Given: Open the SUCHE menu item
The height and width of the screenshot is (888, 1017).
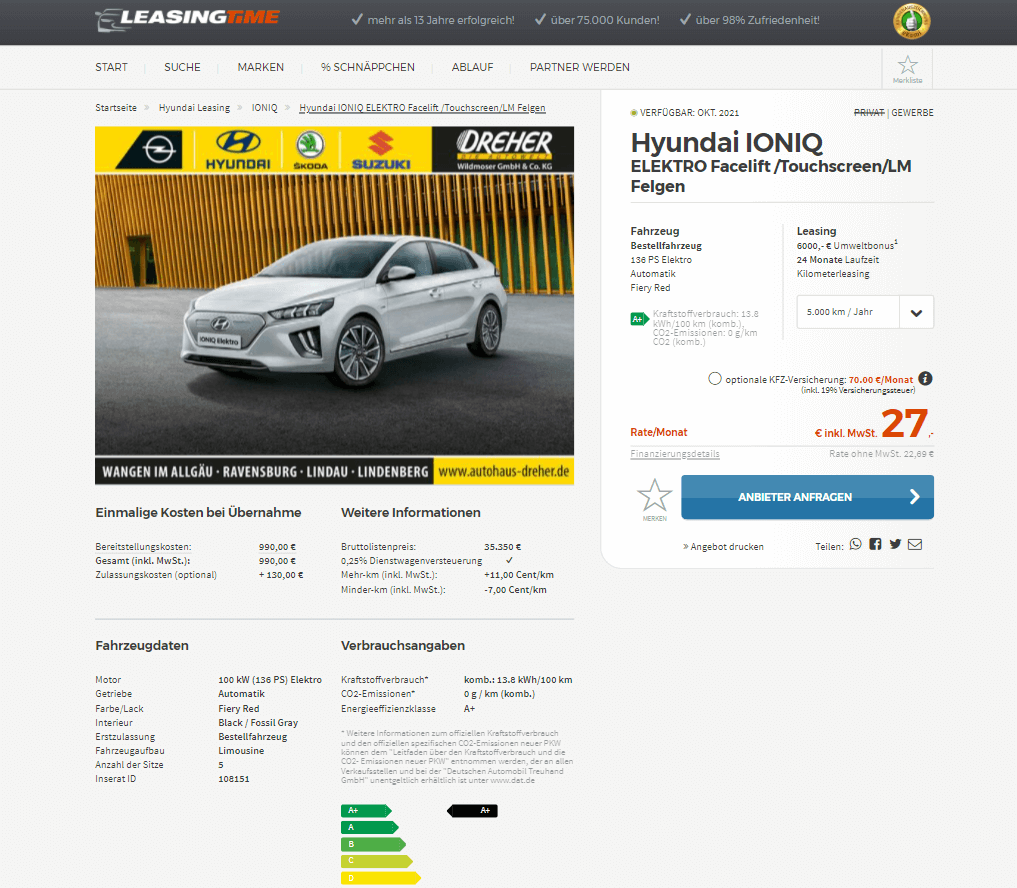Looking at the screenshot, I should (x=182, y=67).
